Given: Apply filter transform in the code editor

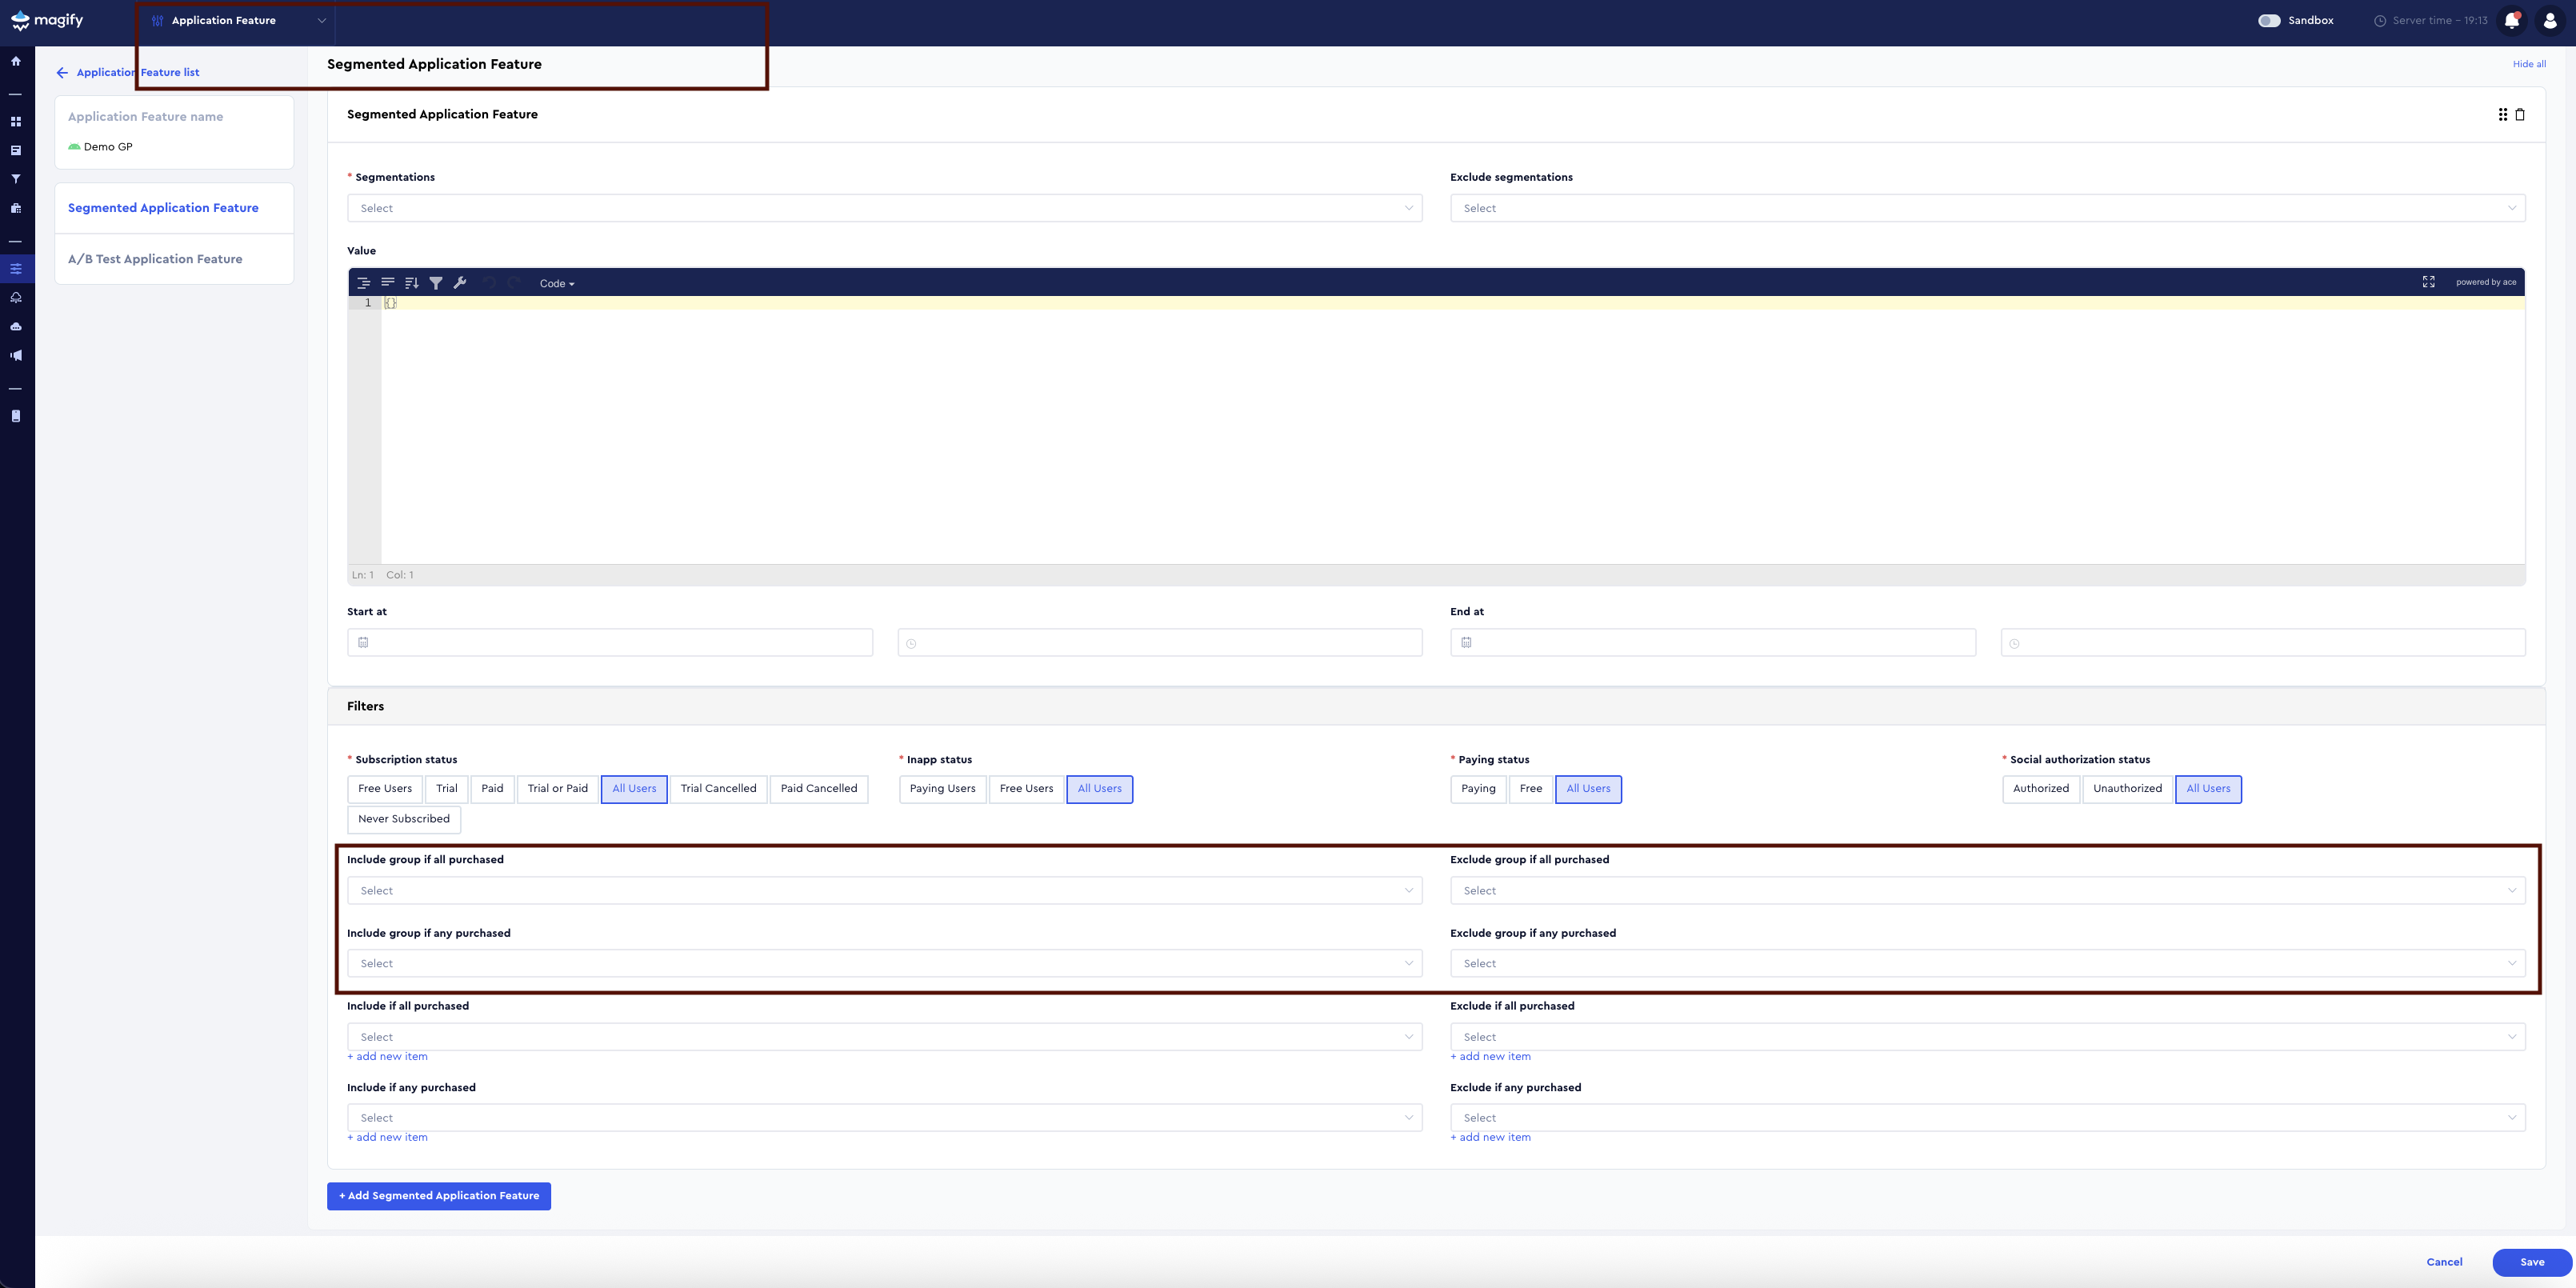Looking at the screenshot, I should [x=436, y=283].
